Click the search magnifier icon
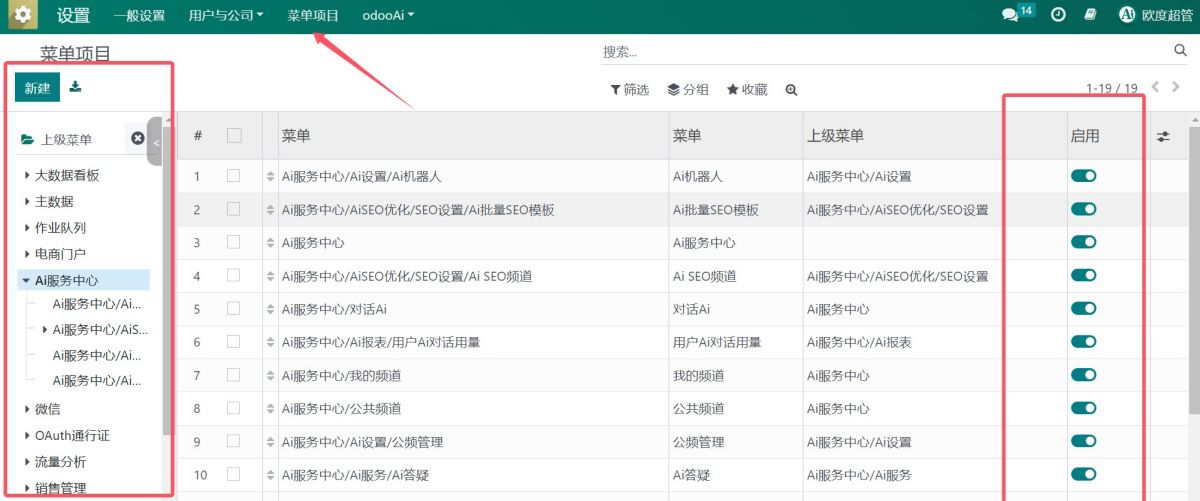This screenshot has height=501, width=1200. click(x=1180, y=50)
